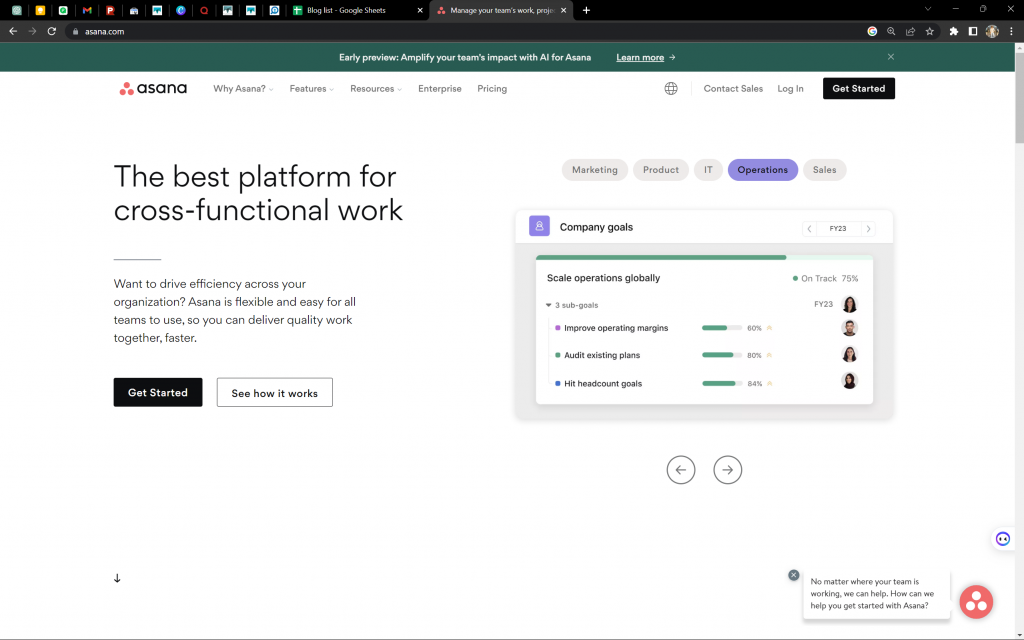
Task: Select the Marketing category pill
Action: (x=595, y=170)
